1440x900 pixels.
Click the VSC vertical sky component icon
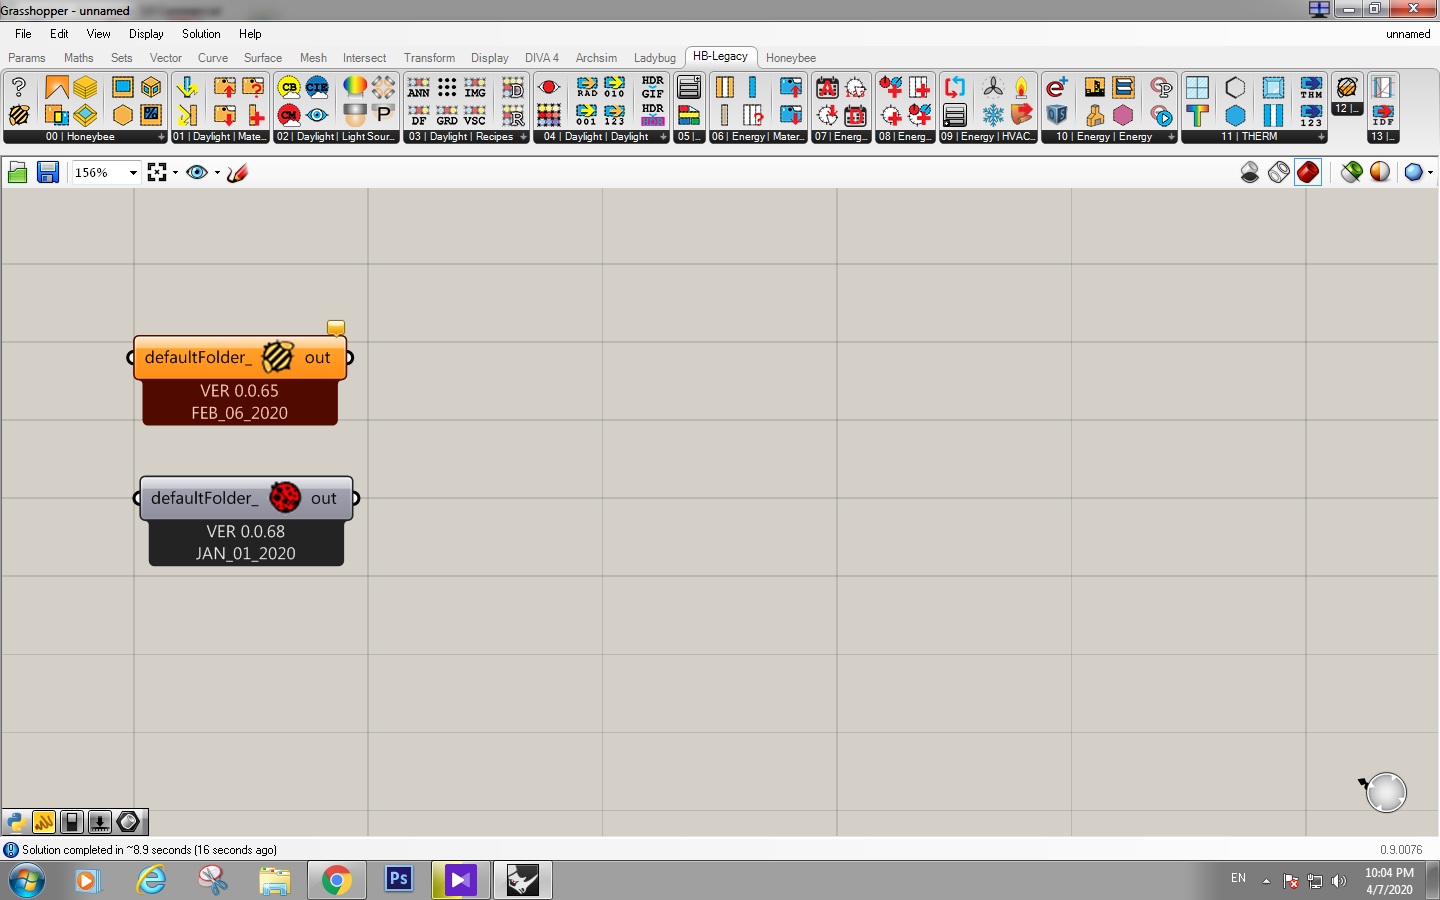[x=475, y=115]
